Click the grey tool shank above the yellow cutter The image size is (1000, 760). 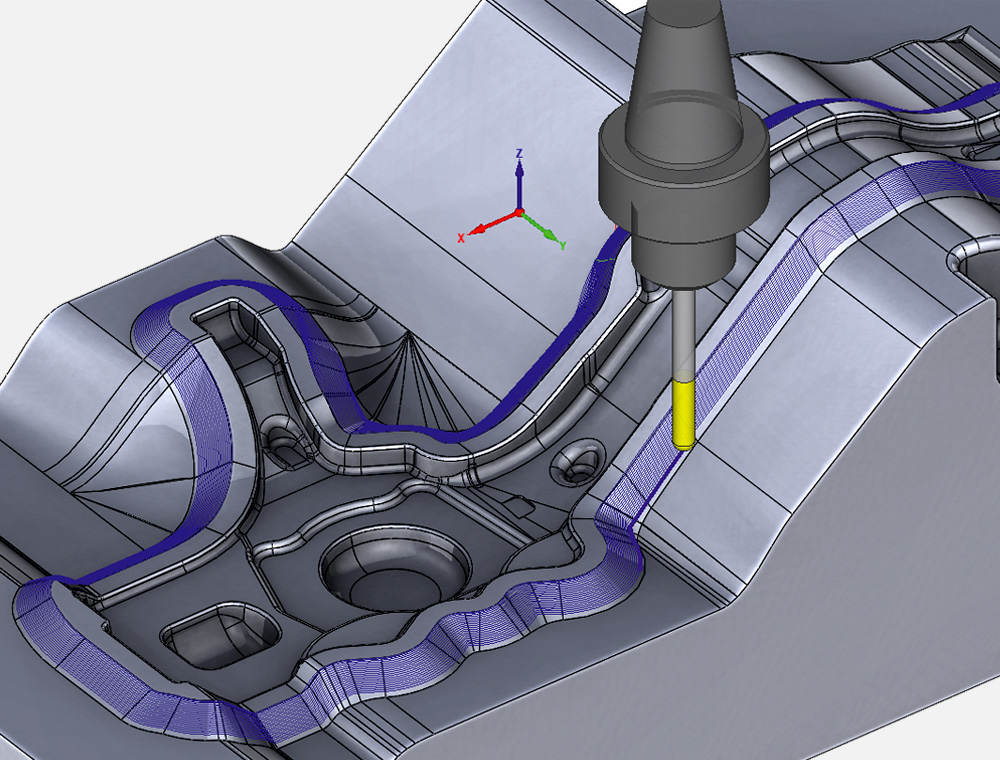(x=684, y=333)
